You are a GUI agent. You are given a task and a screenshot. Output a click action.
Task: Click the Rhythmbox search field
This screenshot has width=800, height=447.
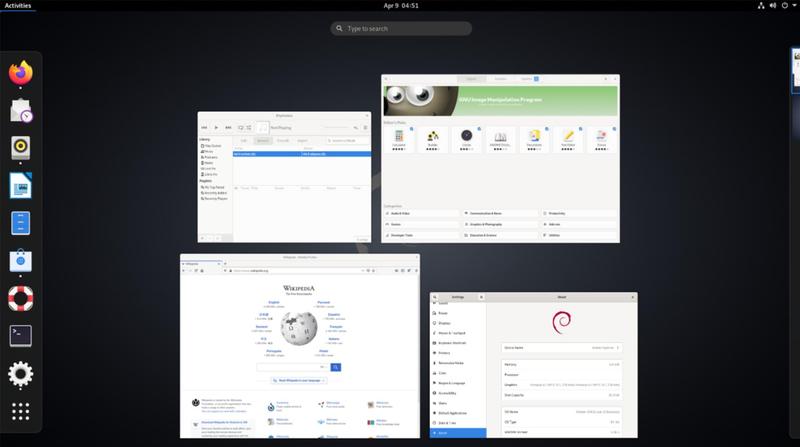tap(348, 140)
